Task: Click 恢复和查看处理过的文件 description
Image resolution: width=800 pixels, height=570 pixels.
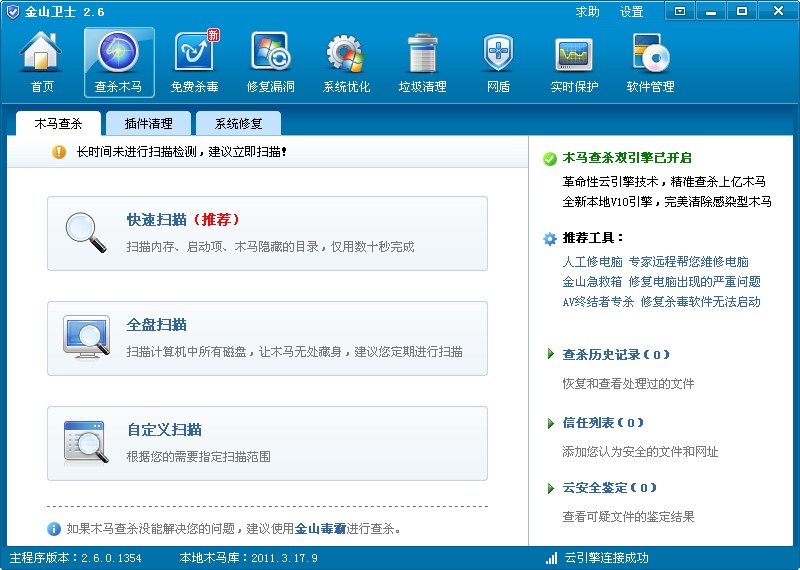Action: (628, 383)
